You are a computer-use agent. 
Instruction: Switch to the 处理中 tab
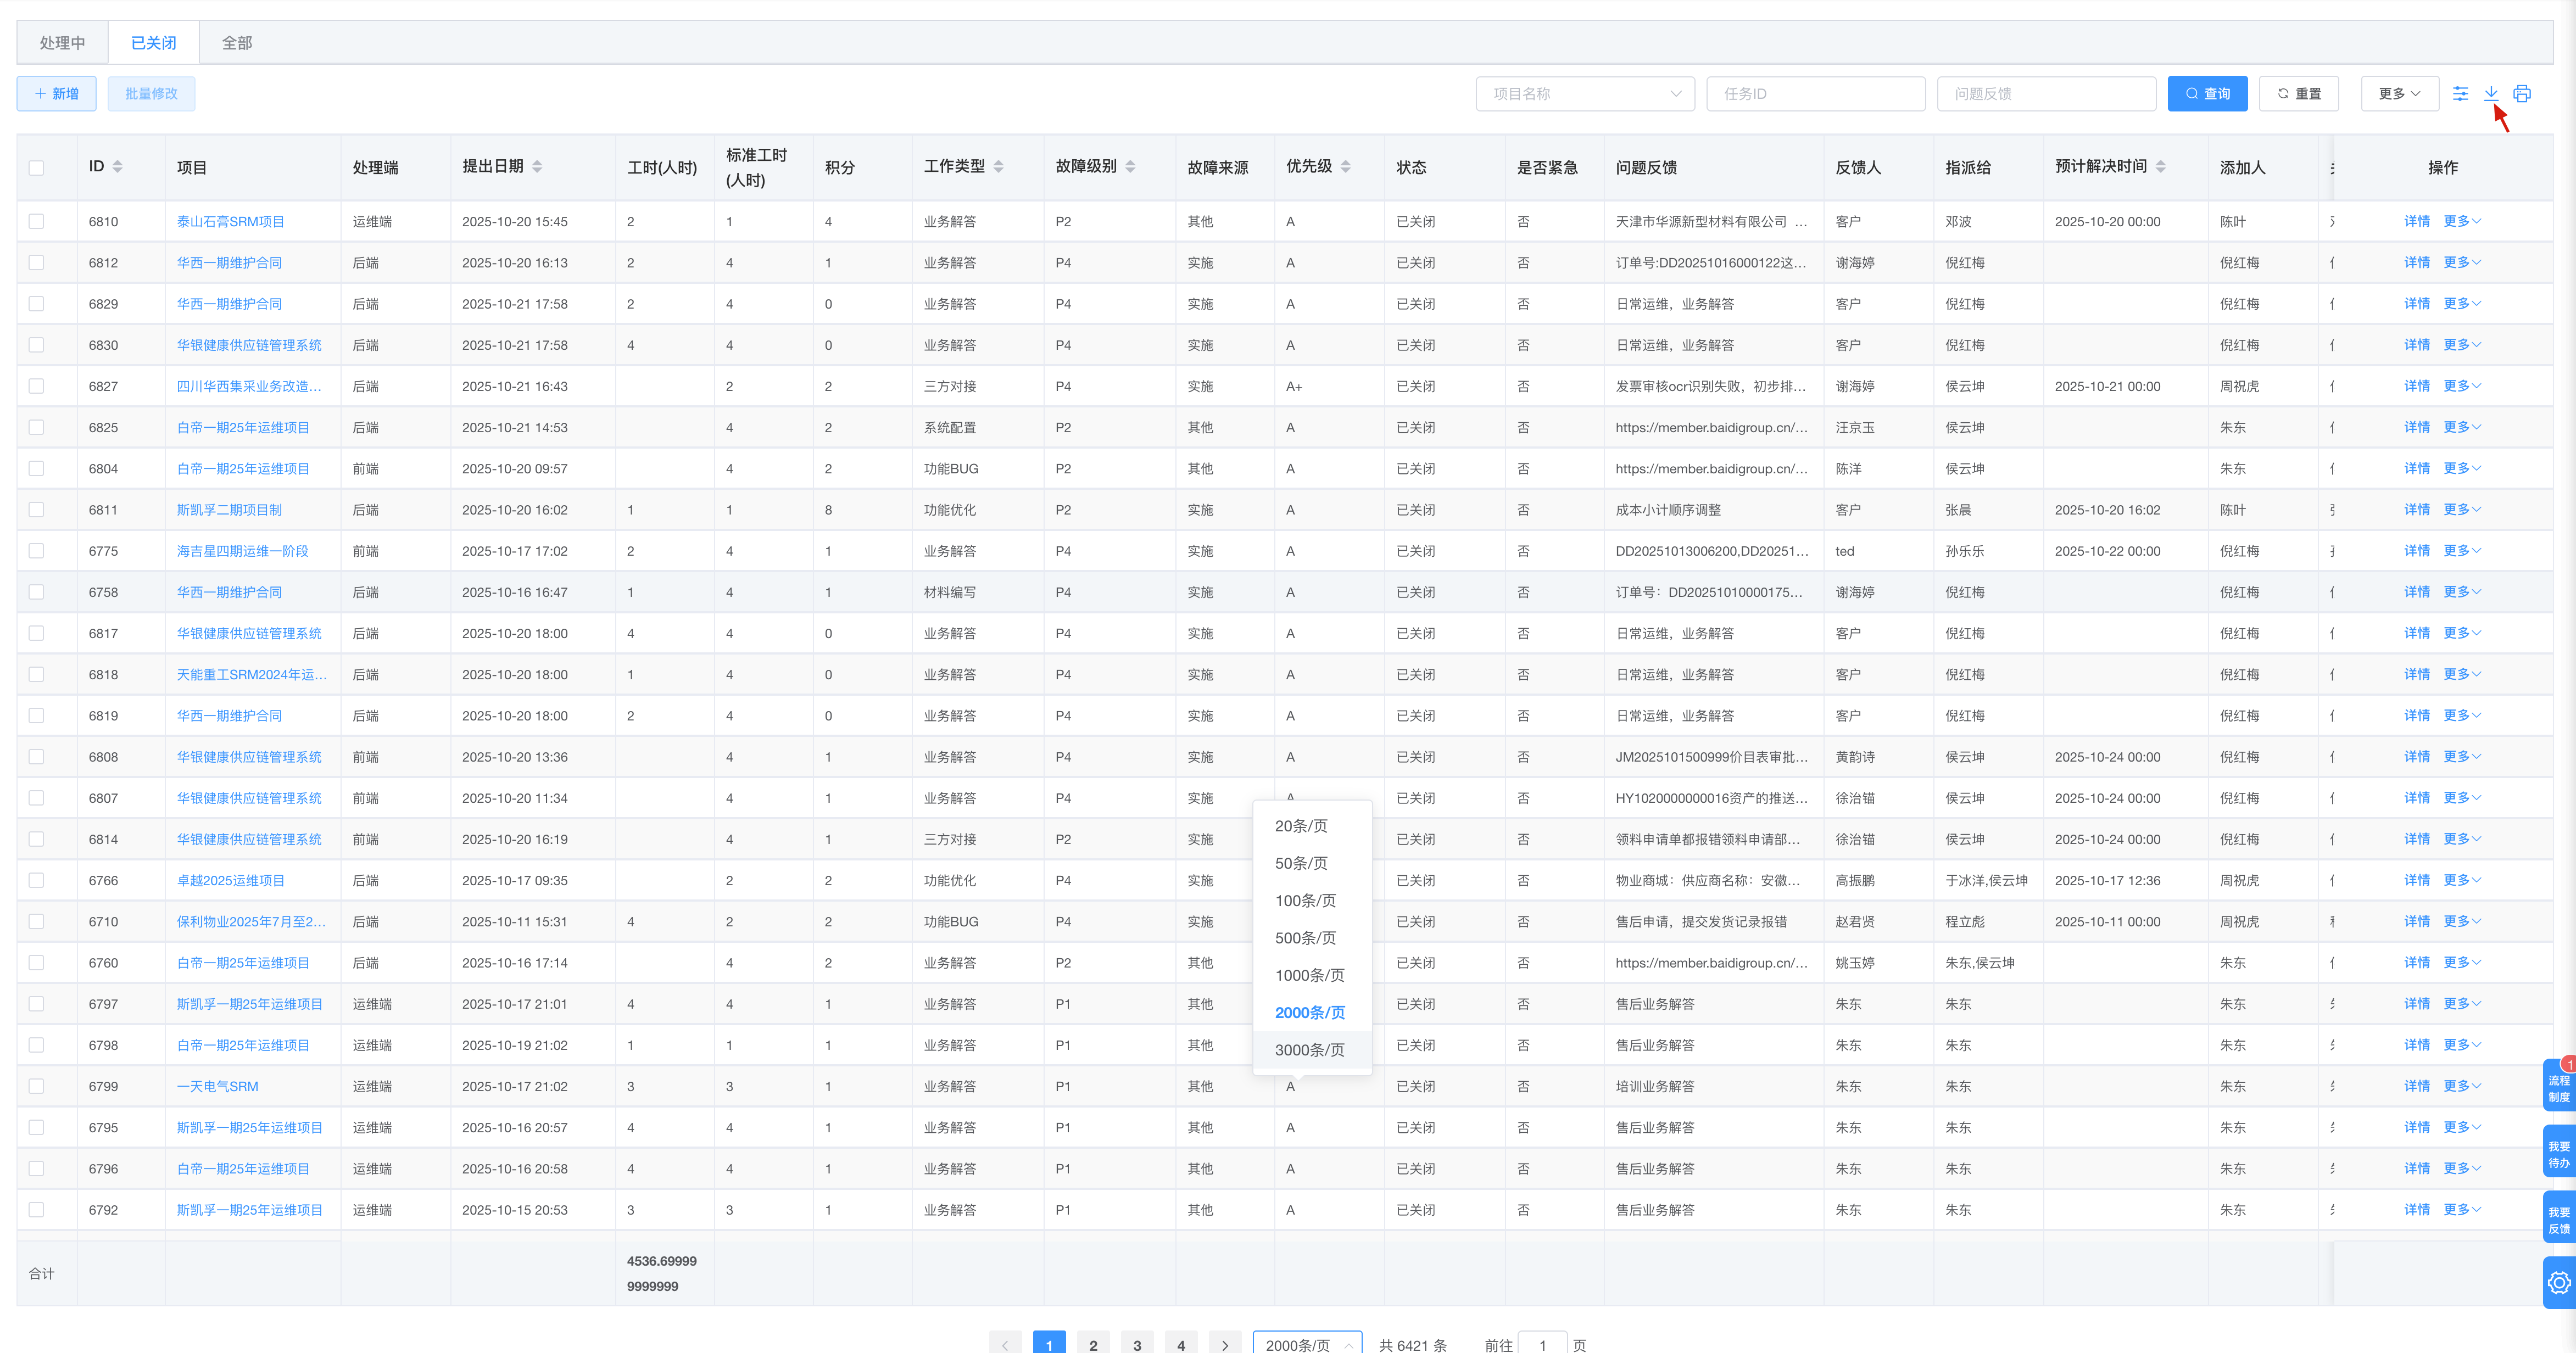(62, 43)
